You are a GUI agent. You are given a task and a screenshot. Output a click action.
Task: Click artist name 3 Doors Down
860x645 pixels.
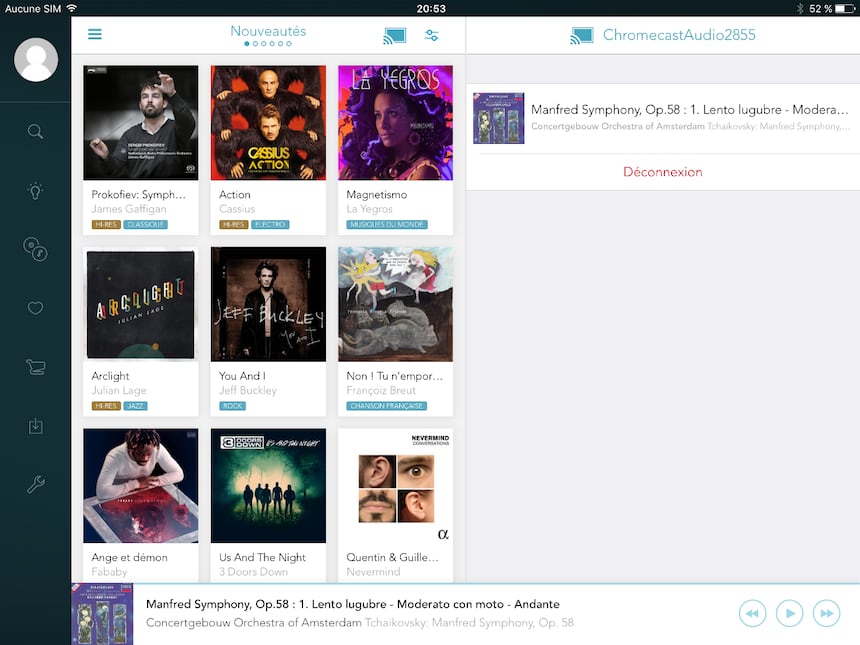click(253, 572)
